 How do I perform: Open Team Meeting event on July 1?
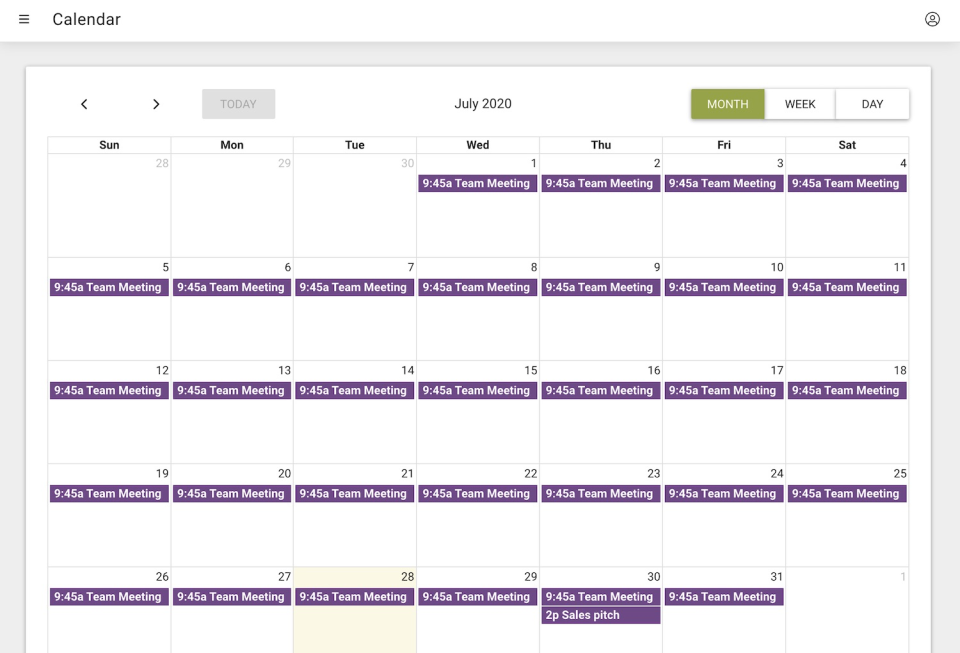[477, 184]
